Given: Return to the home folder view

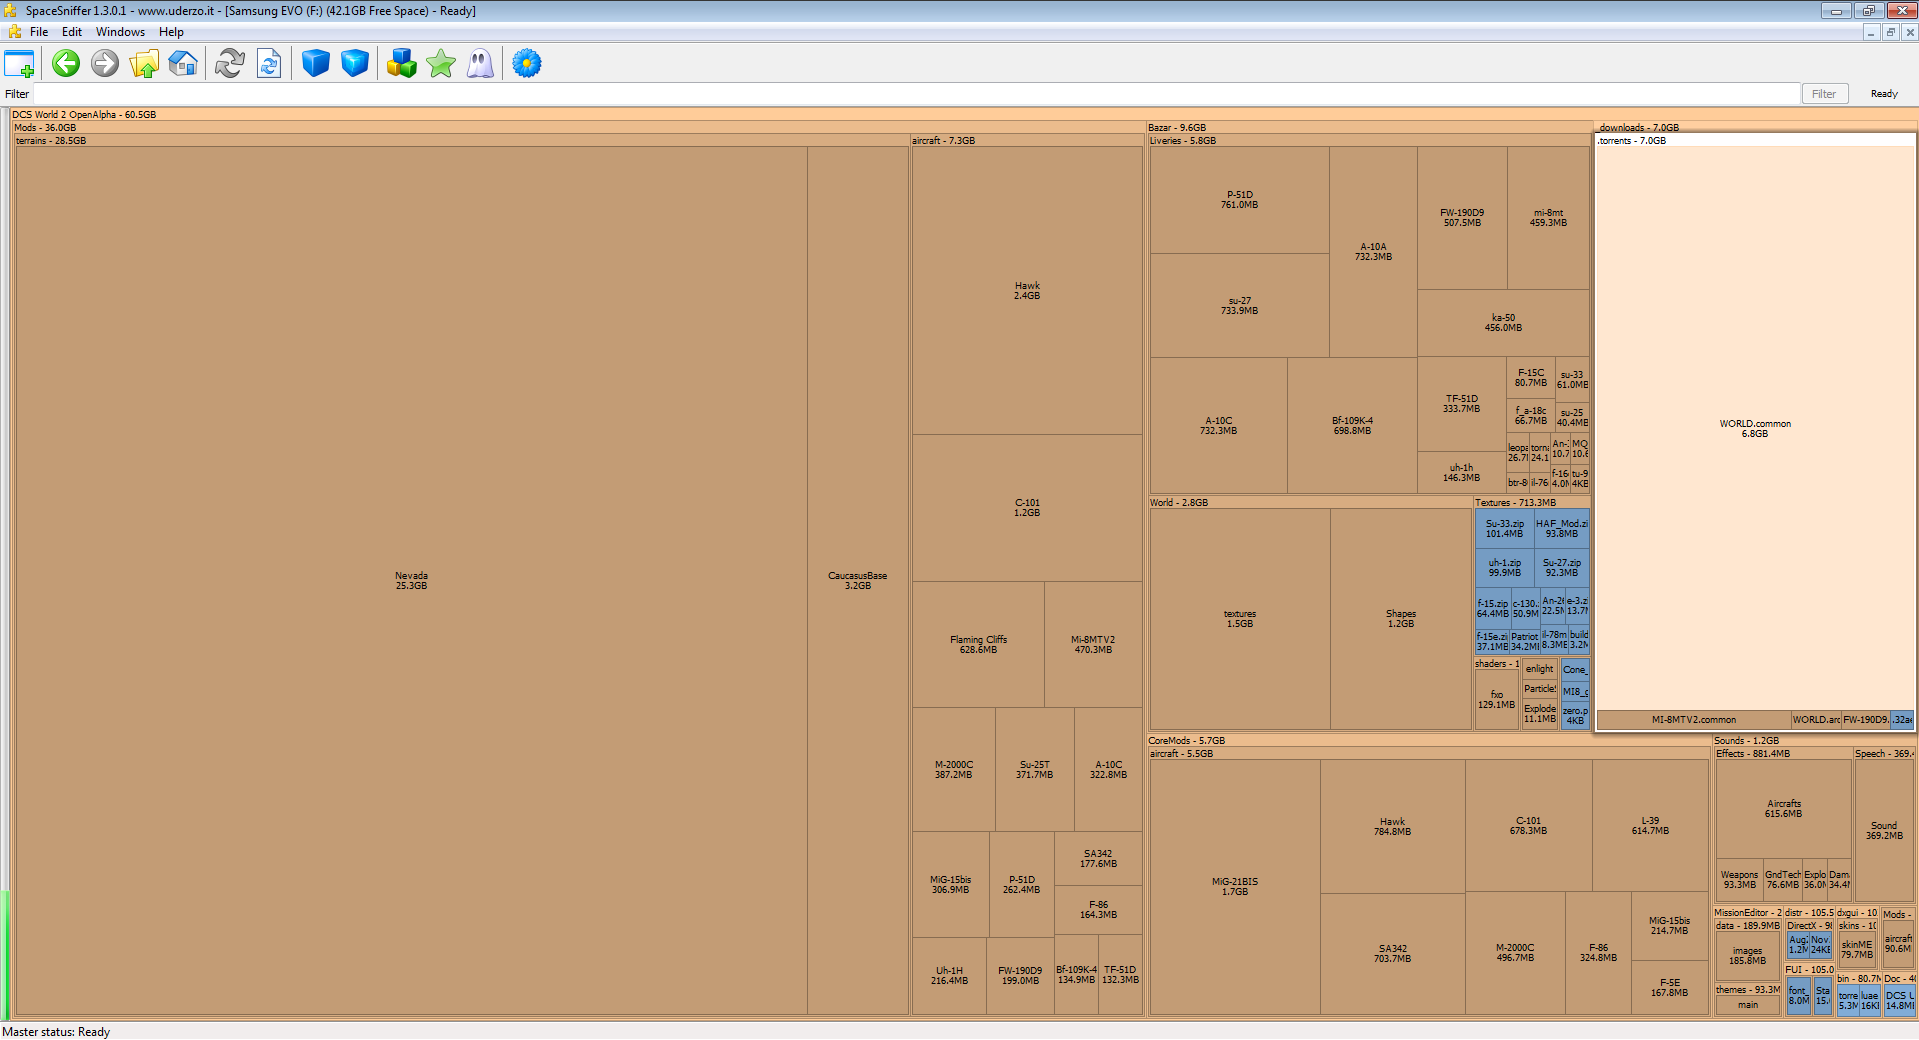Looking at the screenshot, I should tap(183, 64).
